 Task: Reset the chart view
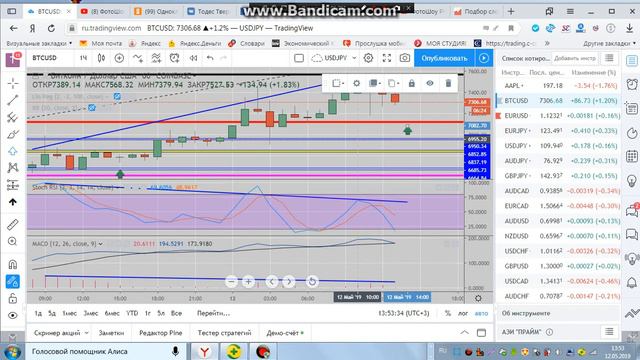click(312, 282)
